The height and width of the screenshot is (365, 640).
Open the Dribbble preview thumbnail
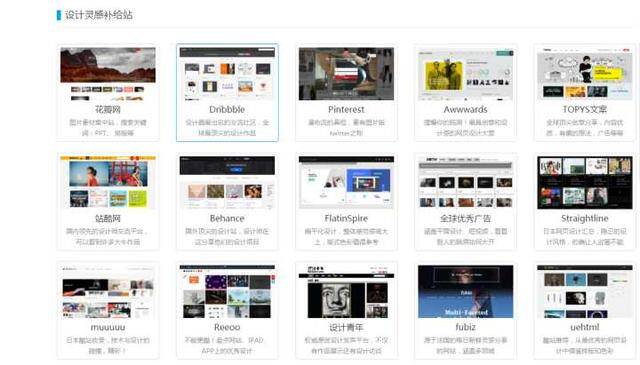[x=227, y=74]
